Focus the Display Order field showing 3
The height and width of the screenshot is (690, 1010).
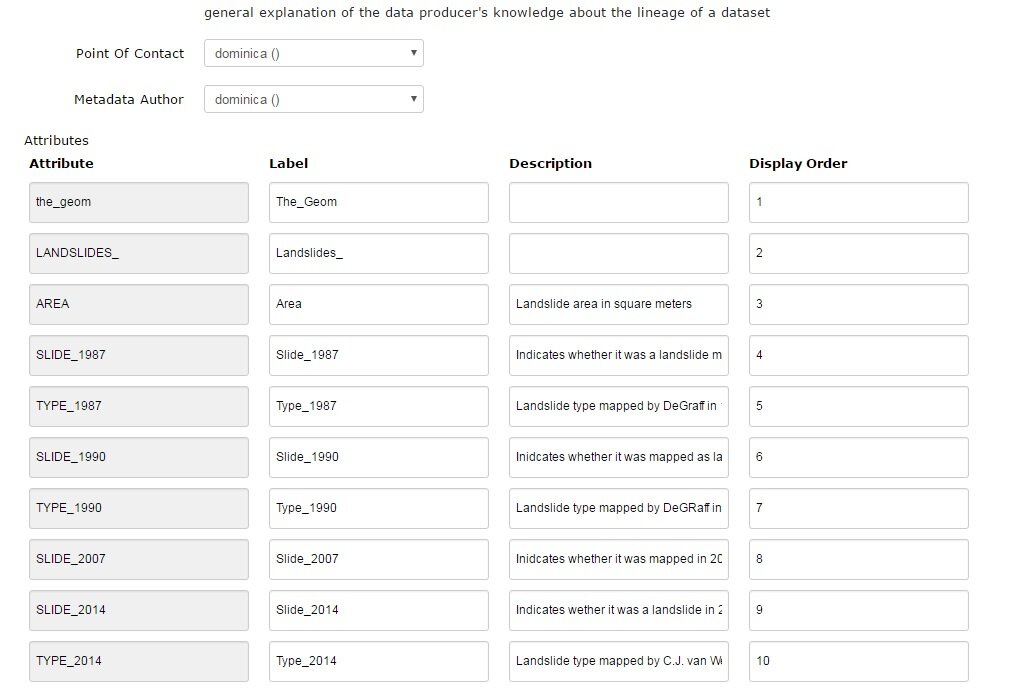click(858, 304)
